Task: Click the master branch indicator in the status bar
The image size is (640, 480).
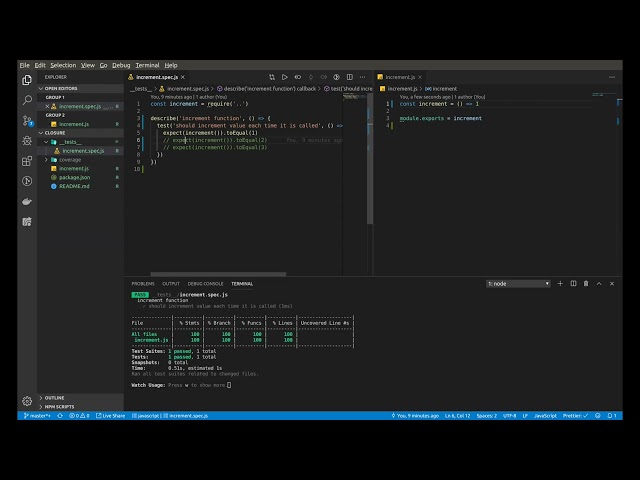Action: [x=38, y=416]
